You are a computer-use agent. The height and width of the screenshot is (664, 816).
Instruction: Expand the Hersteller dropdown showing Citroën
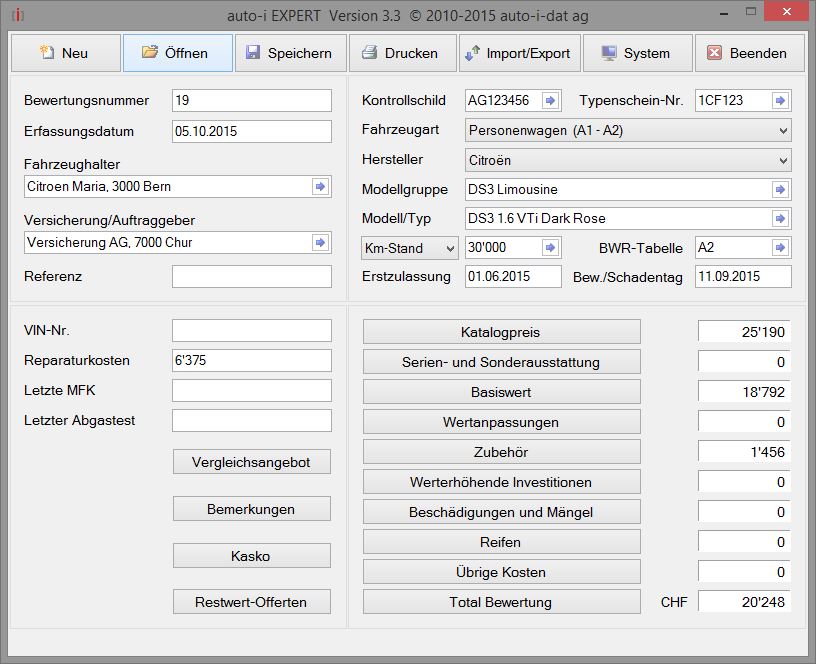[x=628, y=160]
